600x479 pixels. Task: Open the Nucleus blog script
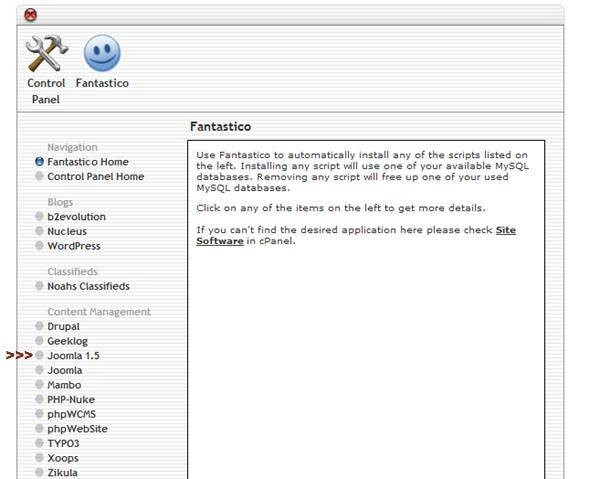pos(67,231)
